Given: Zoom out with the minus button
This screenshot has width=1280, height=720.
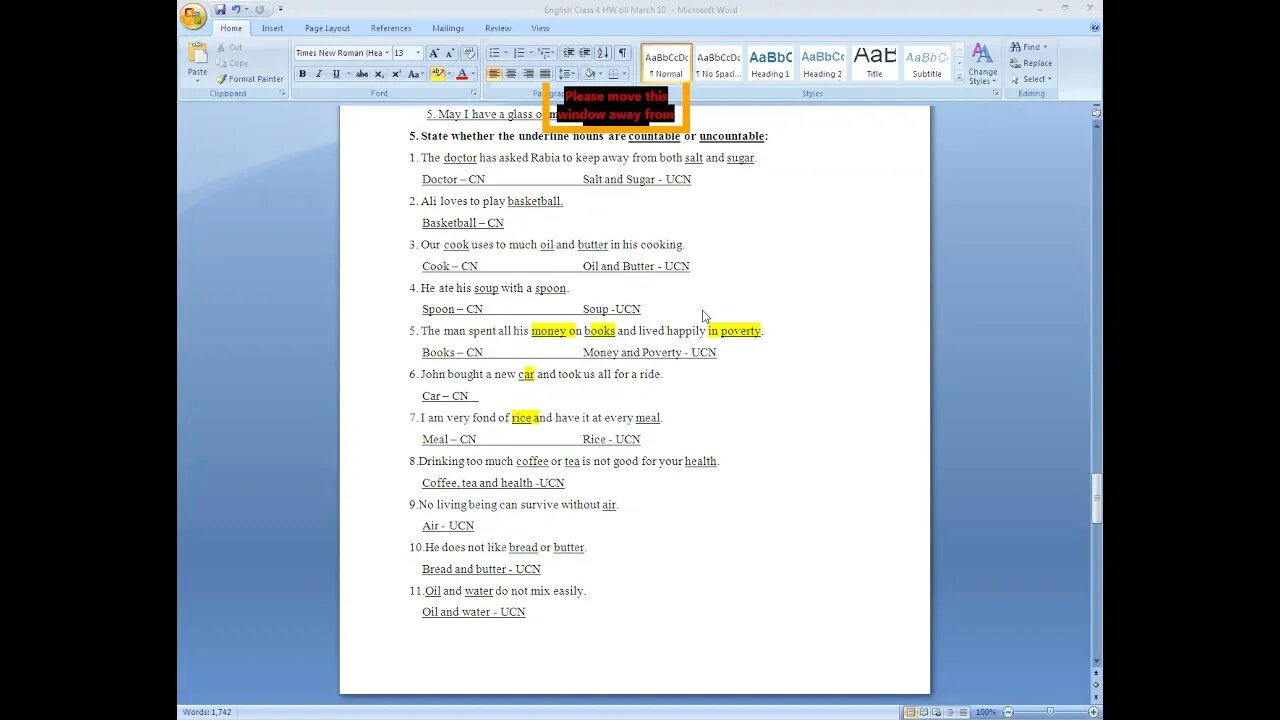Looking at the screenshot, I should [x=1007, y=712].
